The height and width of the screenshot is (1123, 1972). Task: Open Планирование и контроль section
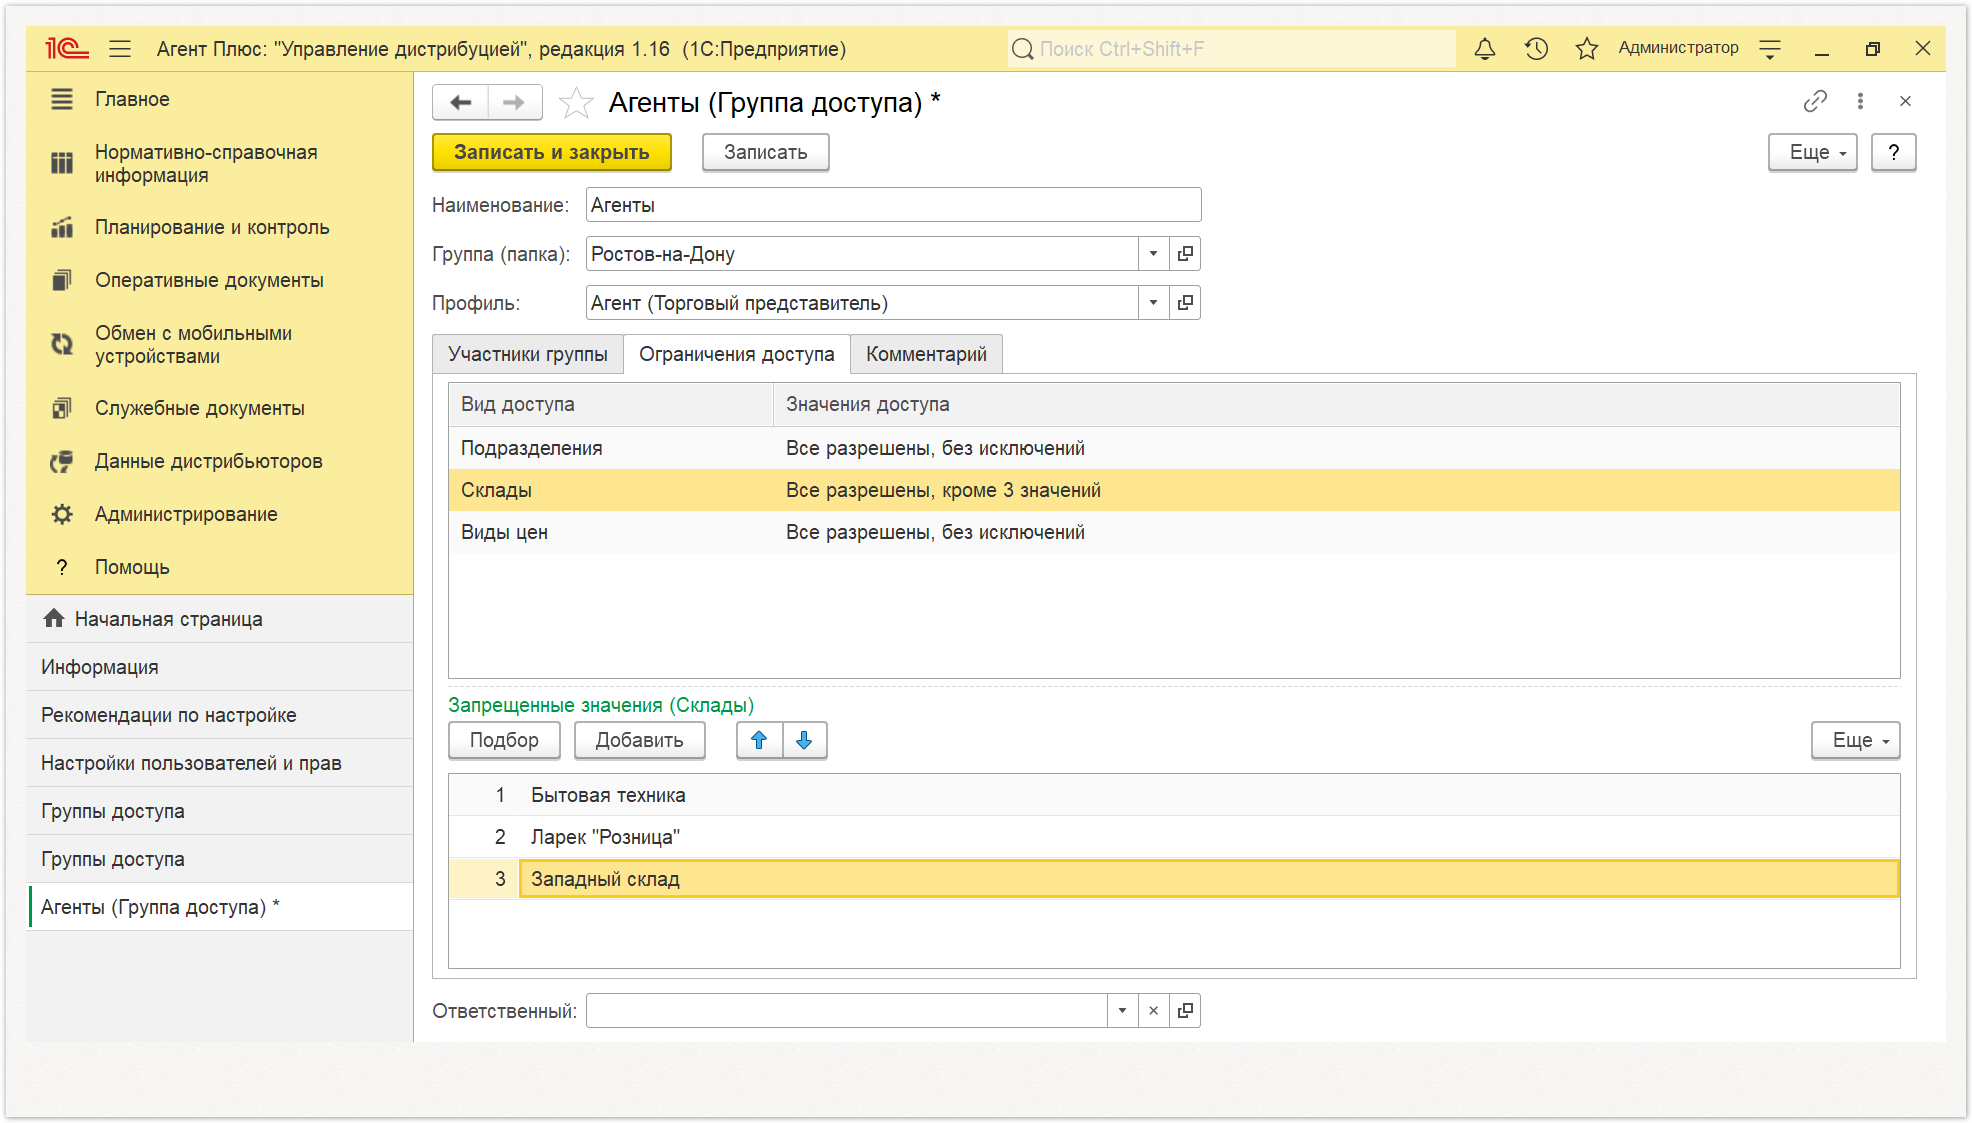[220, 227]
